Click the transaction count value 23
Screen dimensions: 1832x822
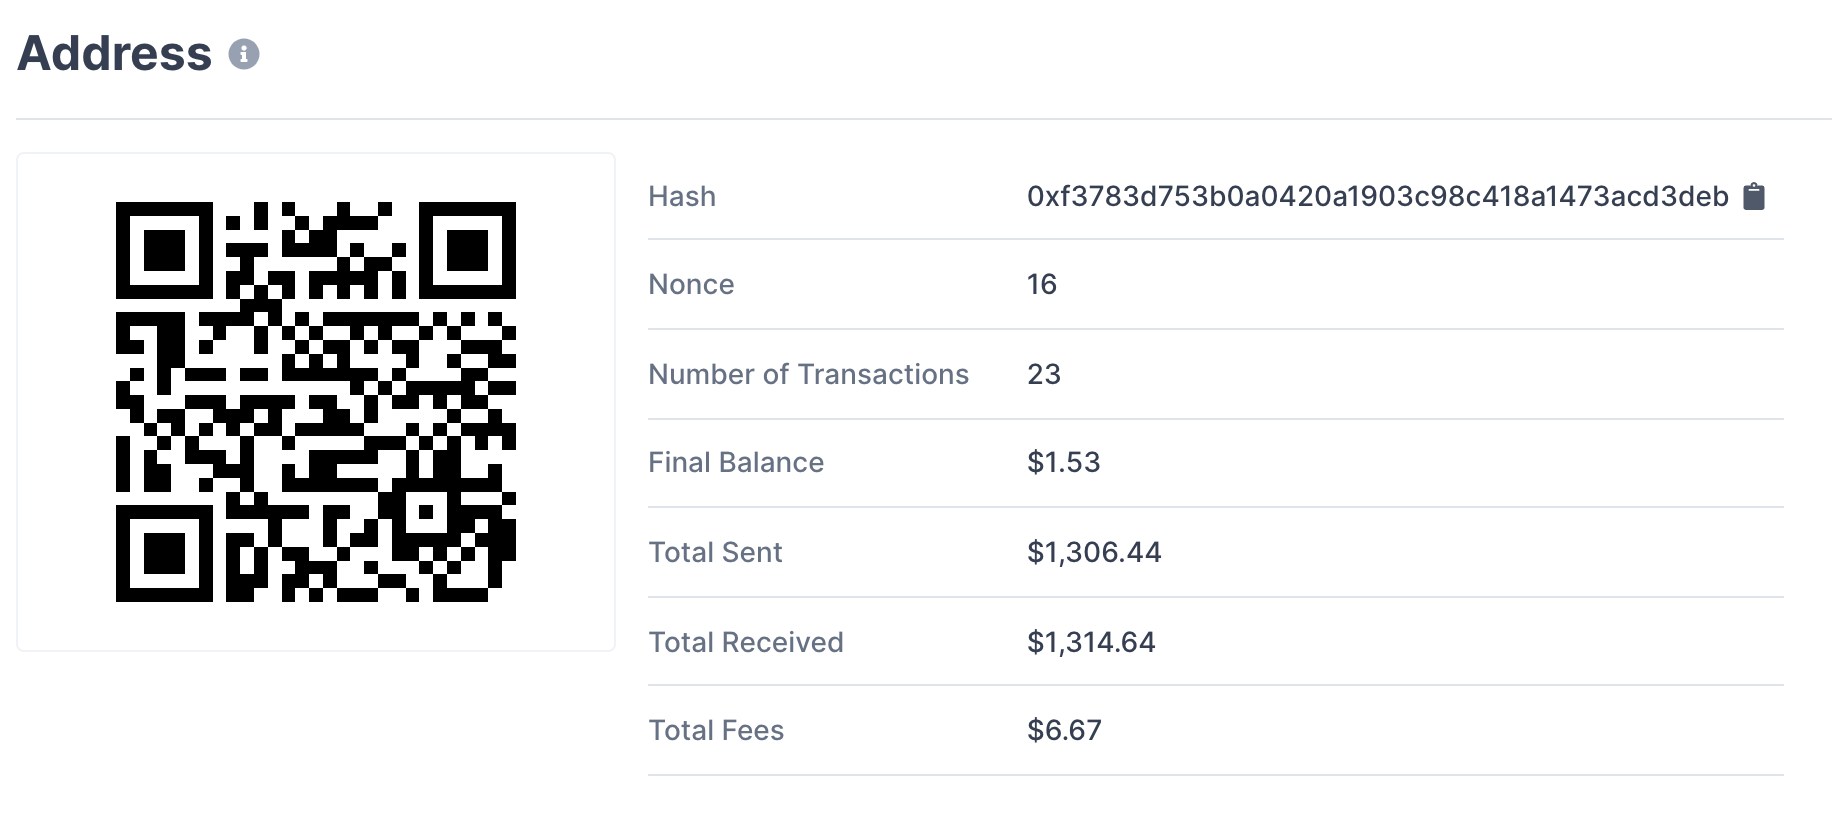click(1044, 375)
